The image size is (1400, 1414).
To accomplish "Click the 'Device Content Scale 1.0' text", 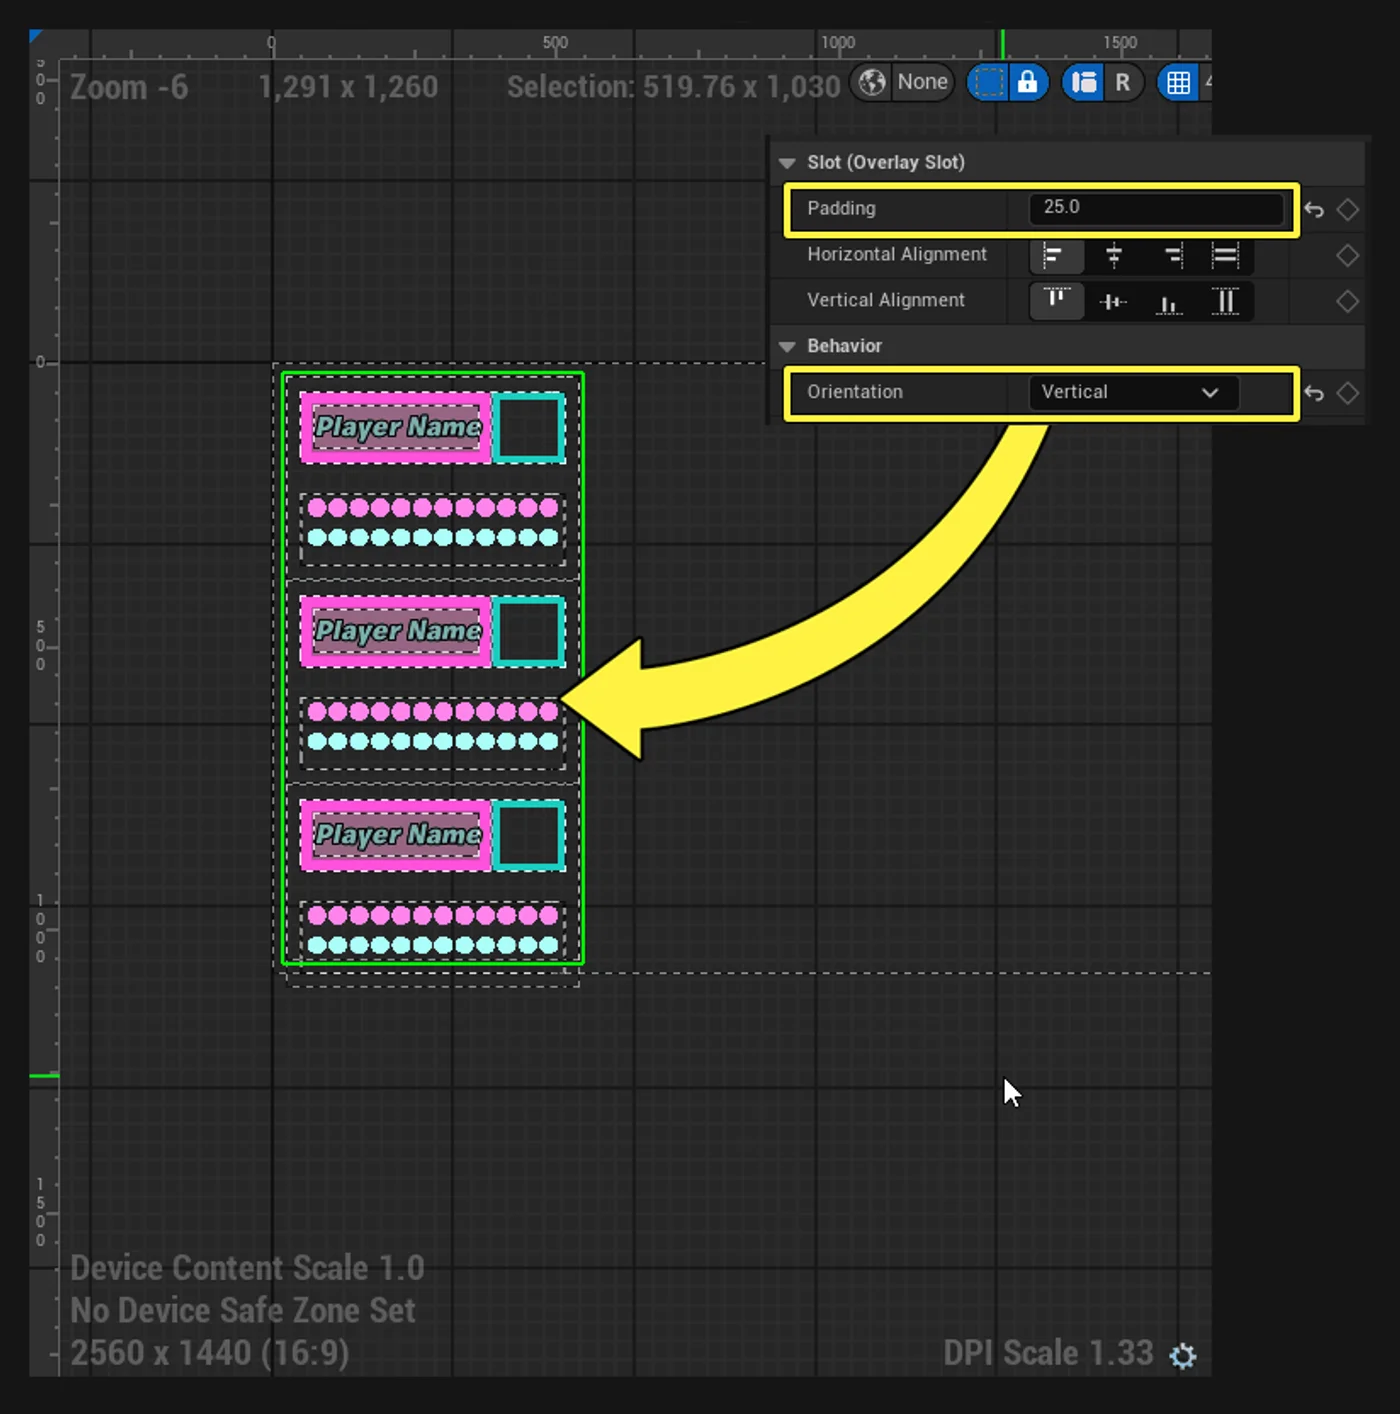I will click(247, 1269).
